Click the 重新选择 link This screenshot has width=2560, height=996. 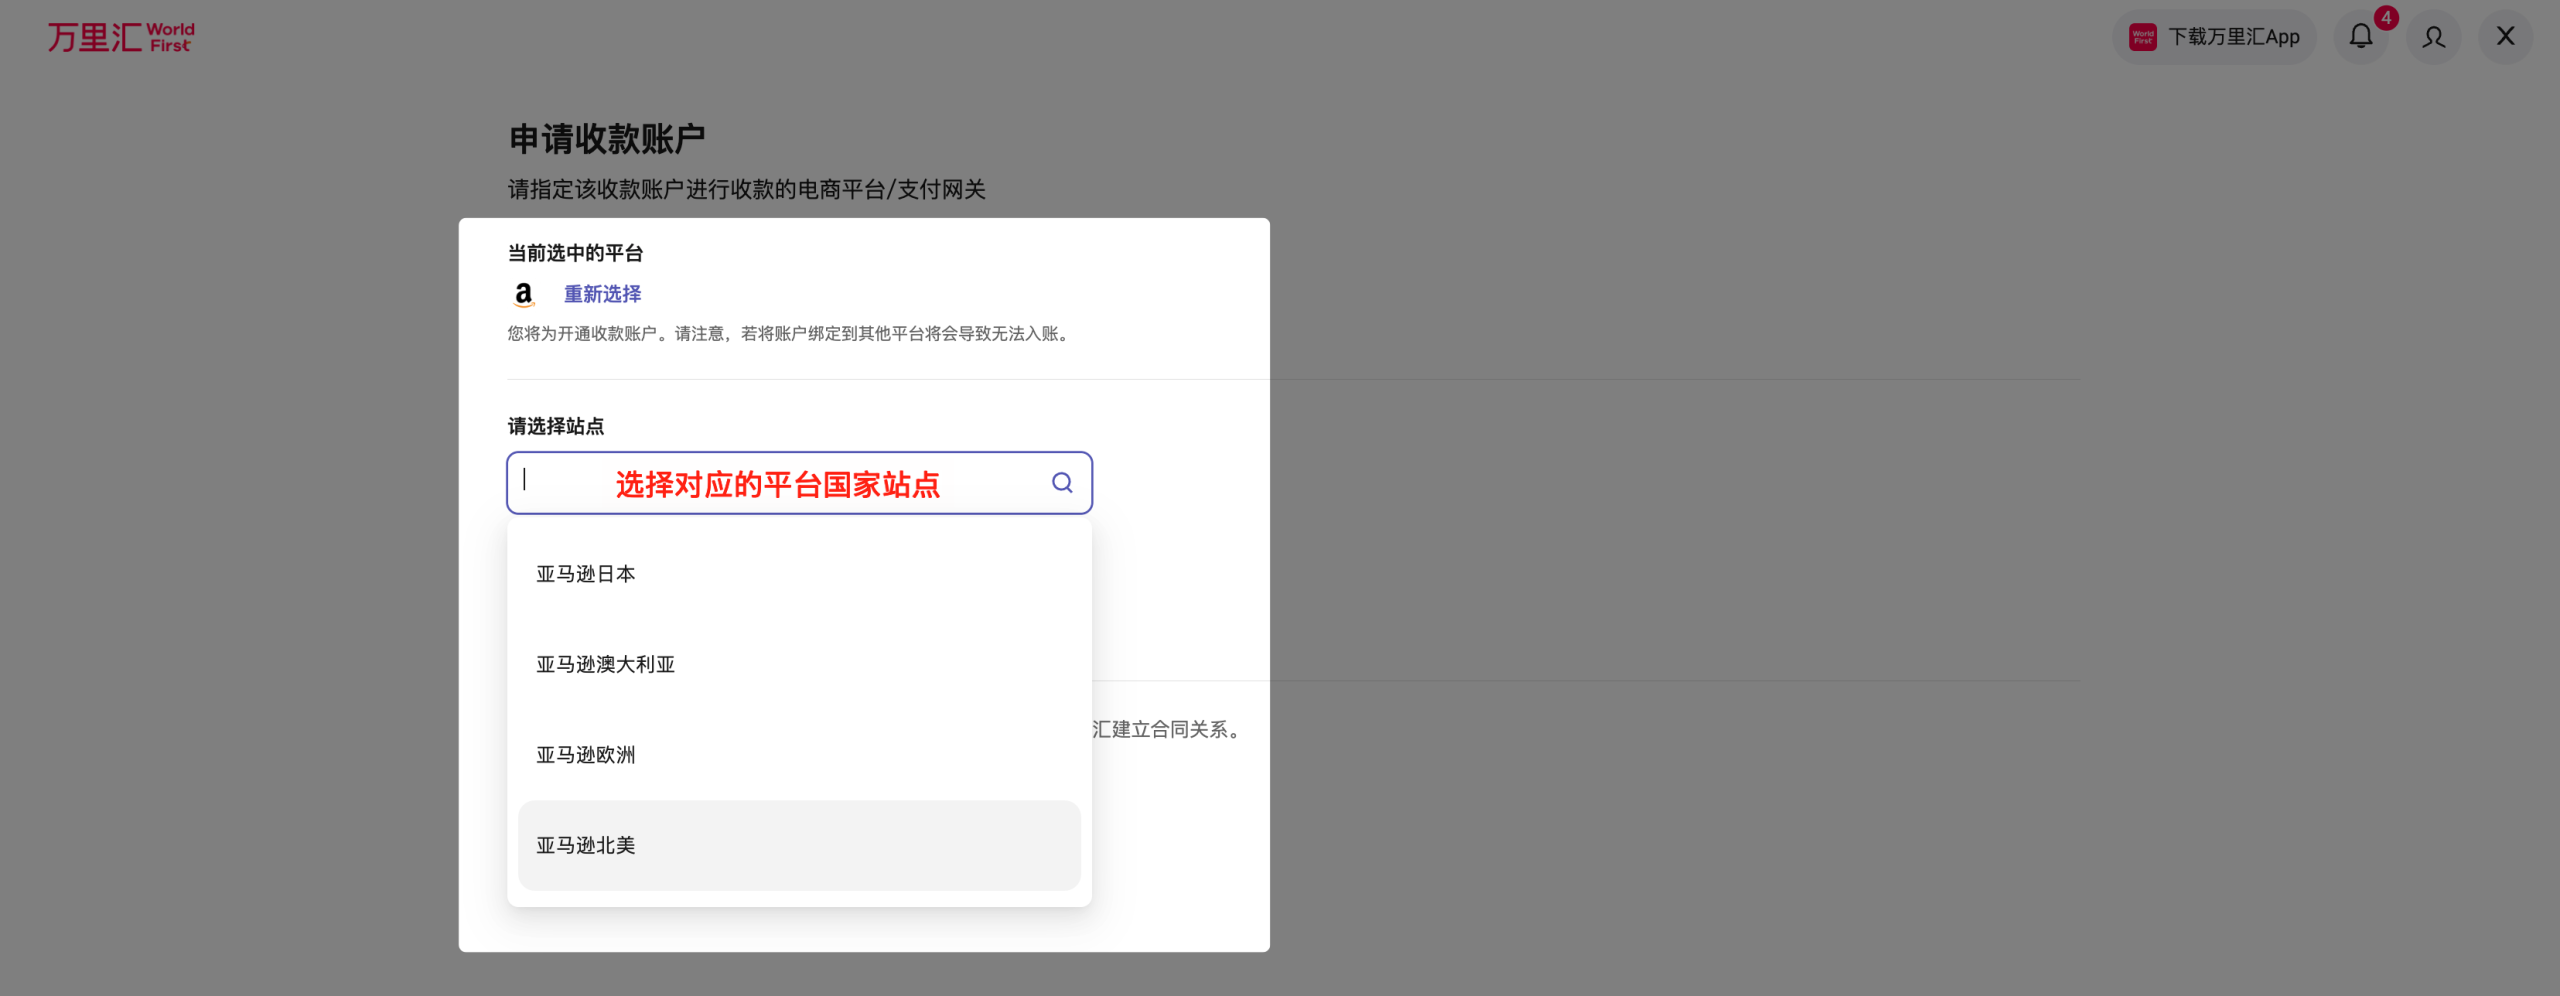(602, 294)
